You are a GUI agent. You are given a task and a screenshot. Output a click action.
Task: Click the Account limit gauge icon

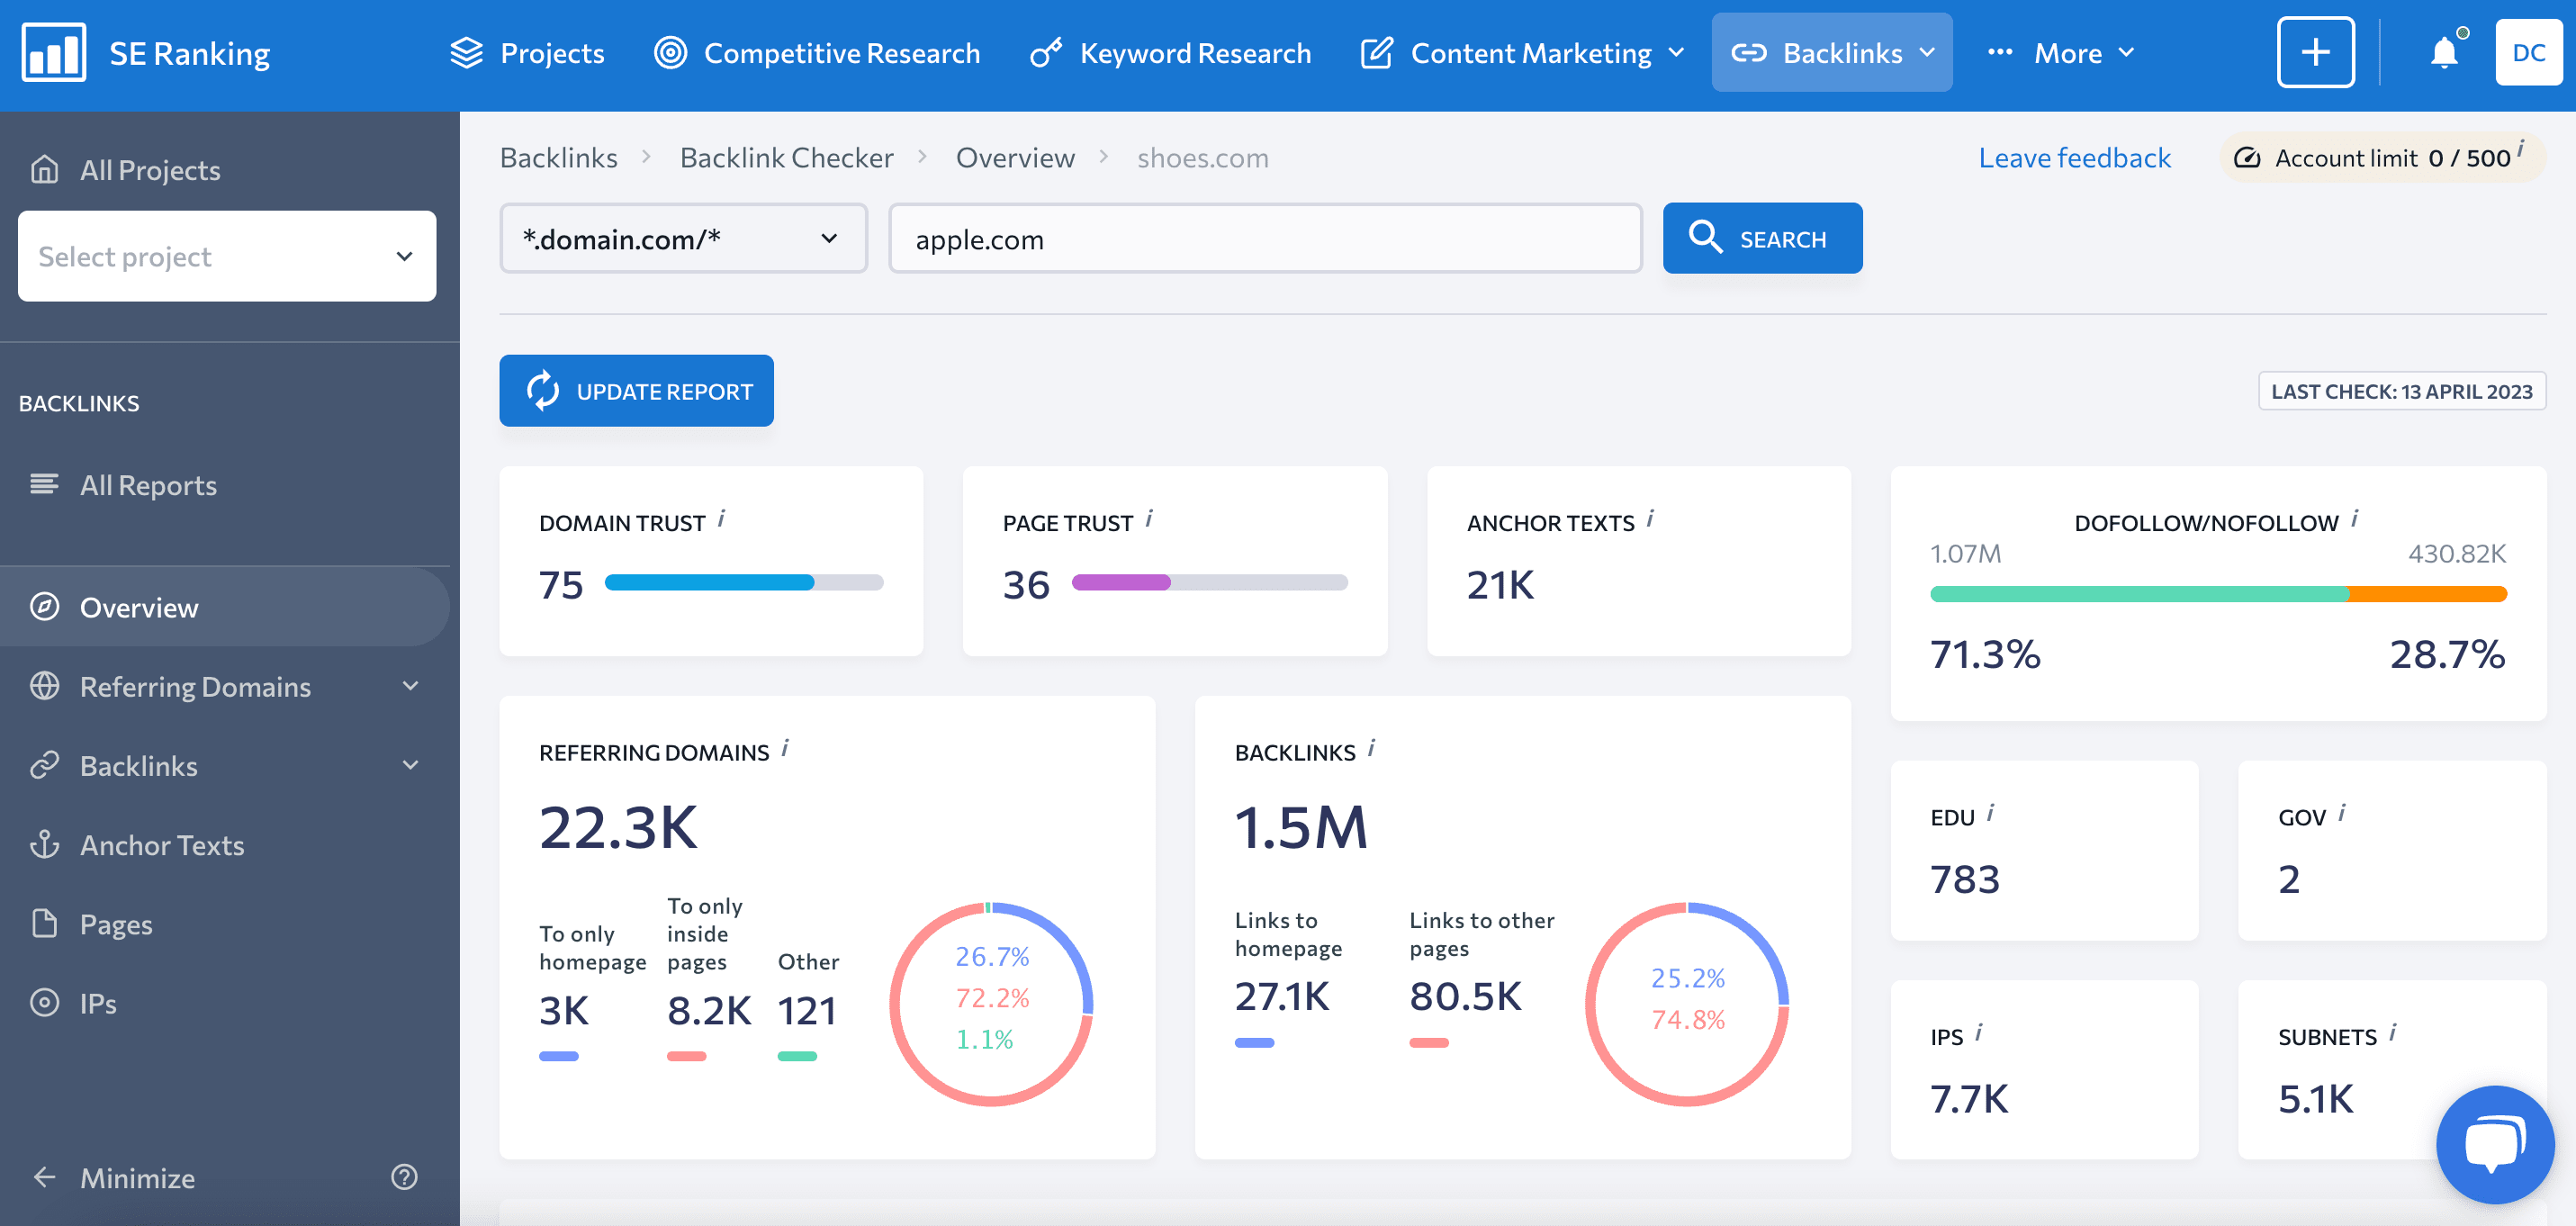point(2247,158)
